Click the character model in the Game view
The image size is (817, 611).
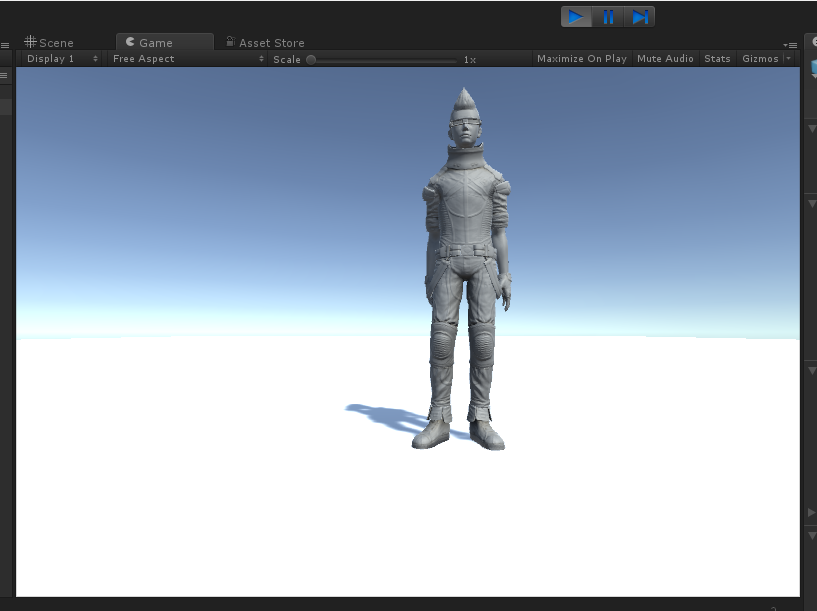point(465,269)
